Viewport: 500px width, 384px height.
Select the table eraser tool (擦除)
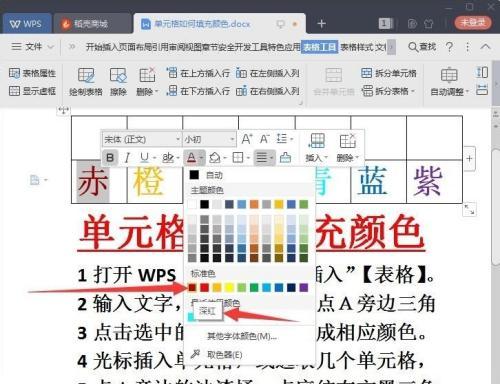pos(118,82)
